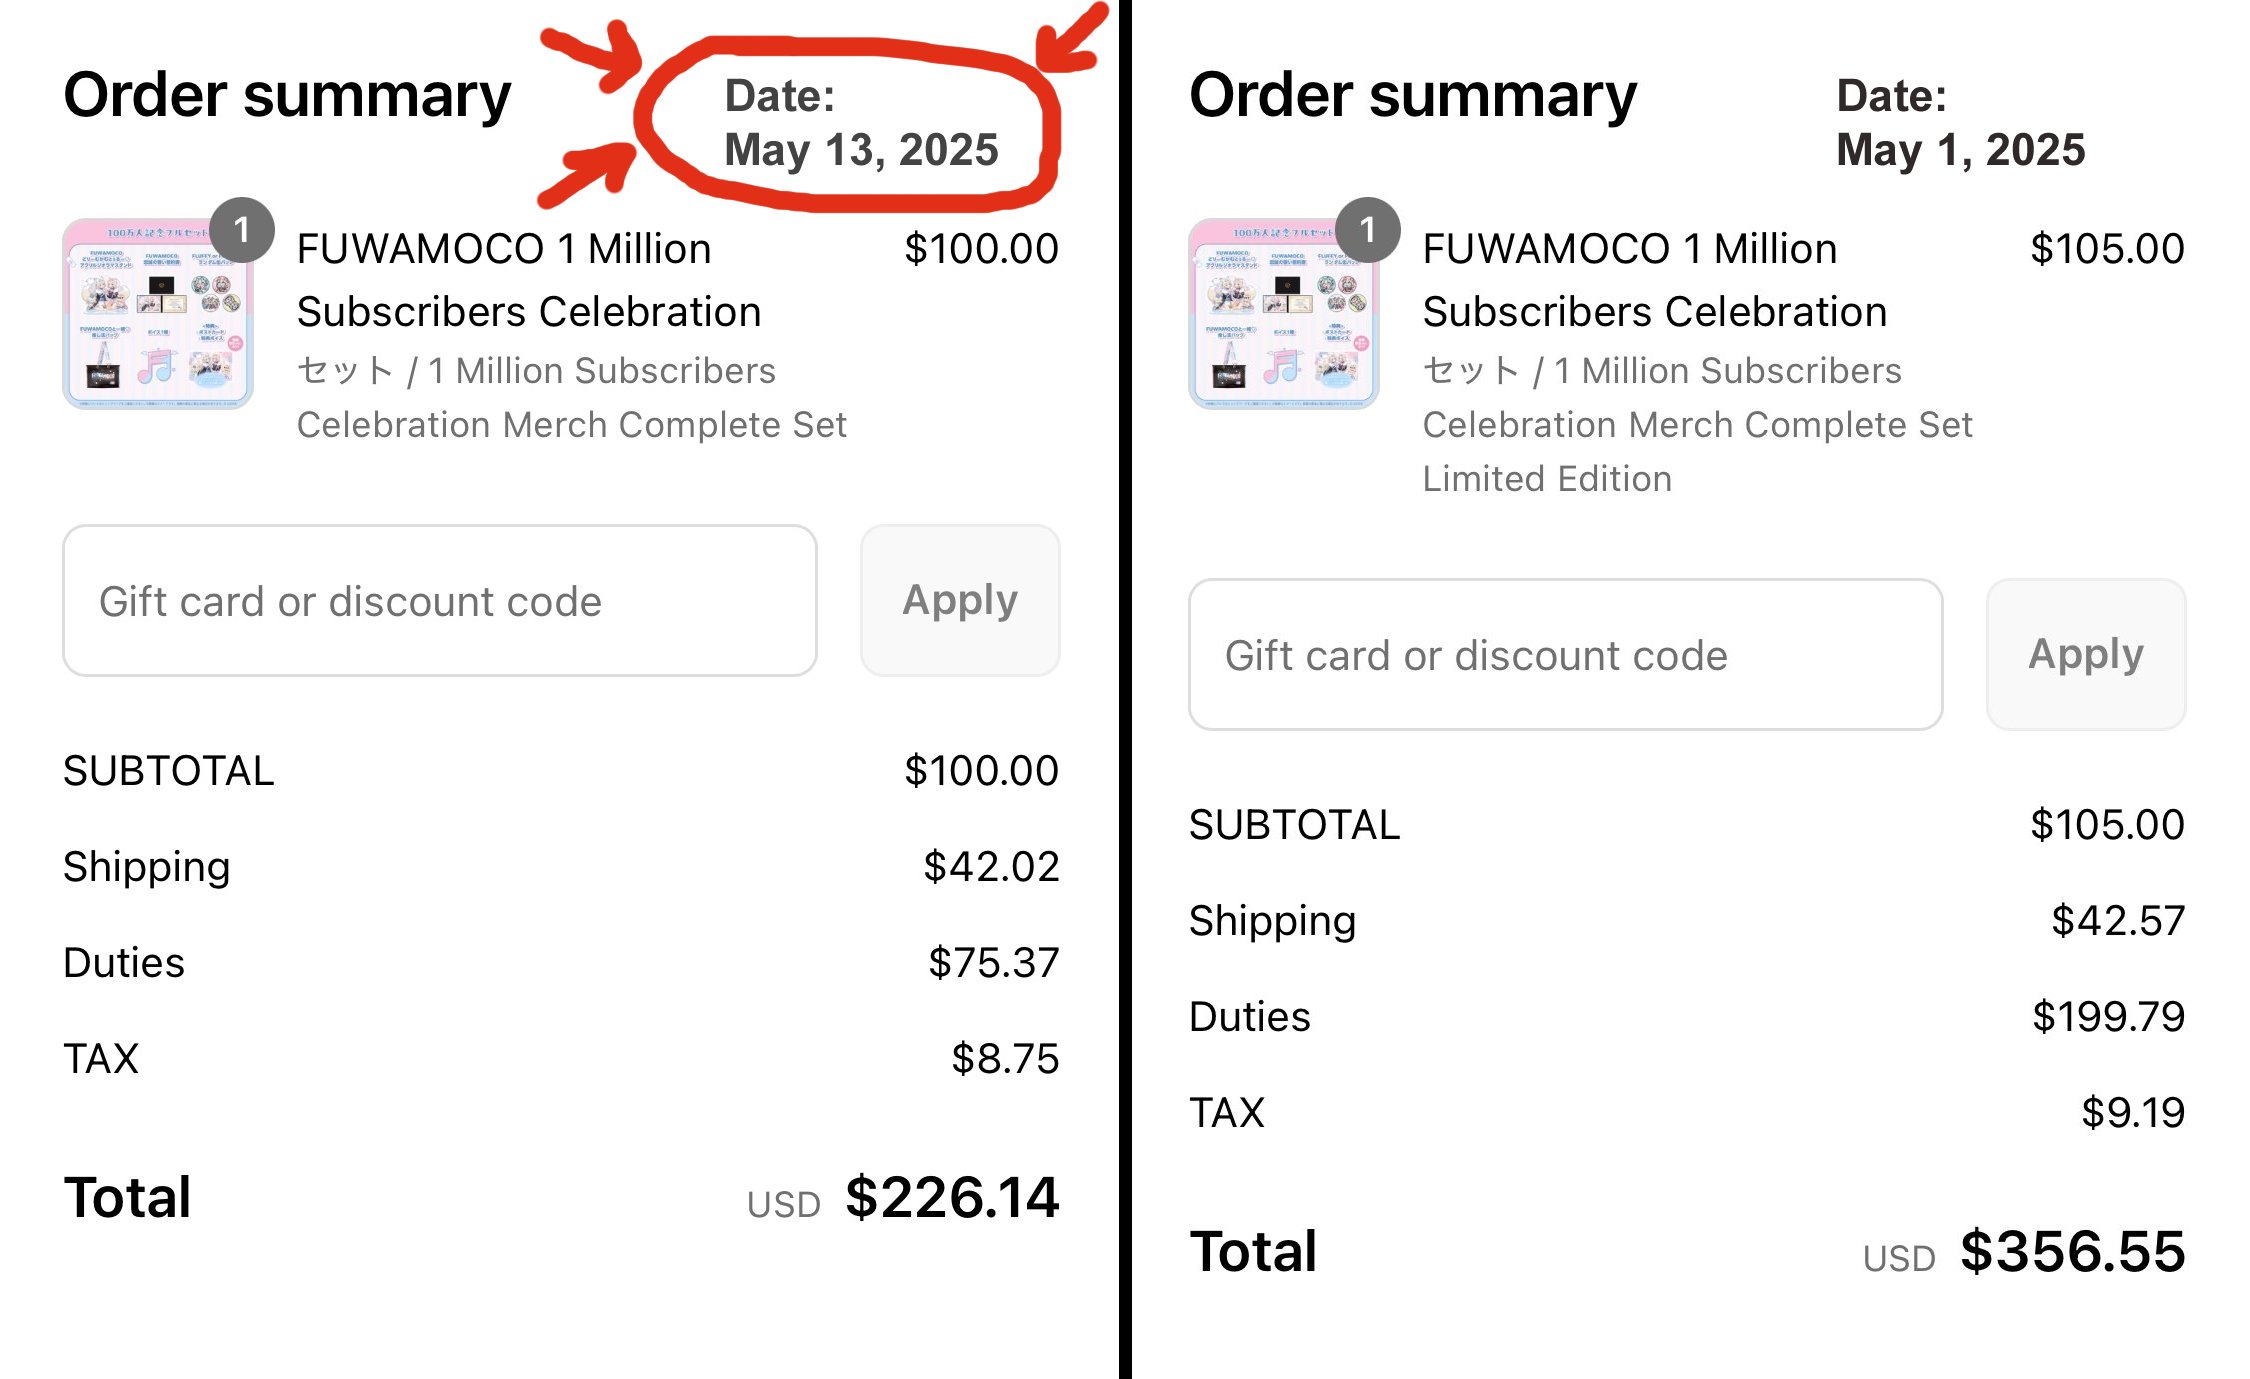
Task: Click the $42.02 shipping amount
Action: 990,866
